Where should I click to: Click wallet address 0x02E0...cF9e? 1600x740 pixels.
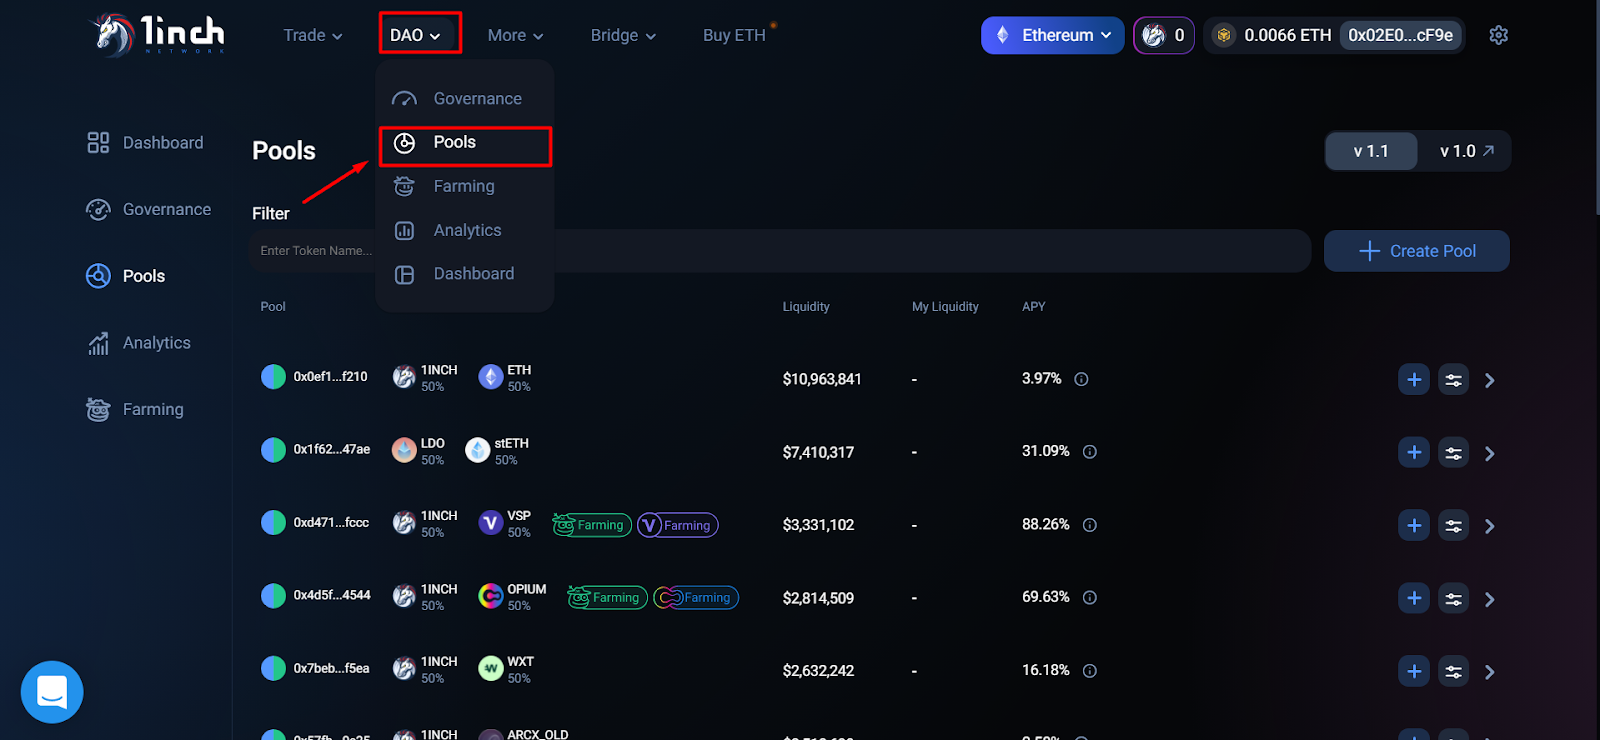[1400, 35]
